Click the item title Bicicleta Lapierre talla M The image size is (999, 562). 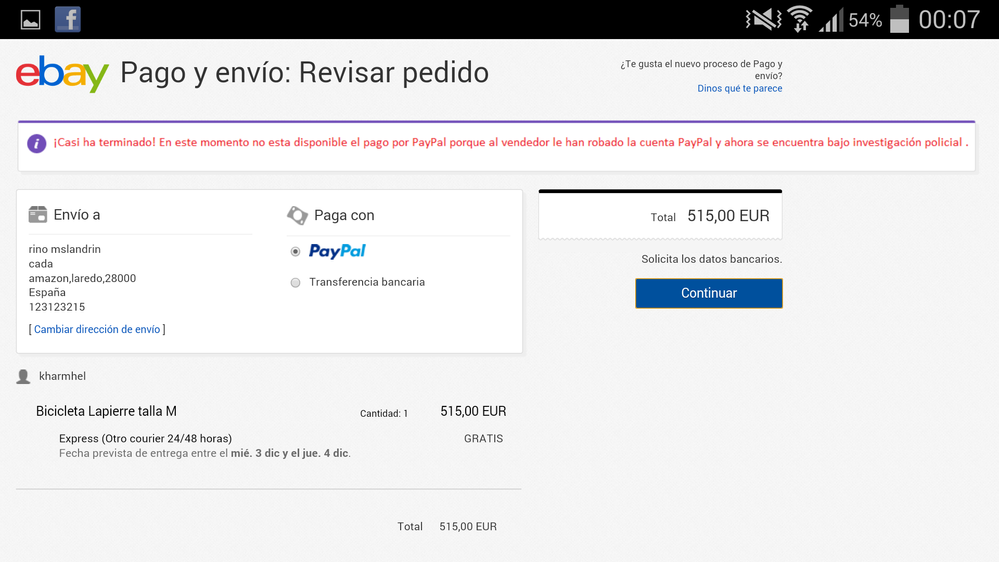tap(106, 411)
